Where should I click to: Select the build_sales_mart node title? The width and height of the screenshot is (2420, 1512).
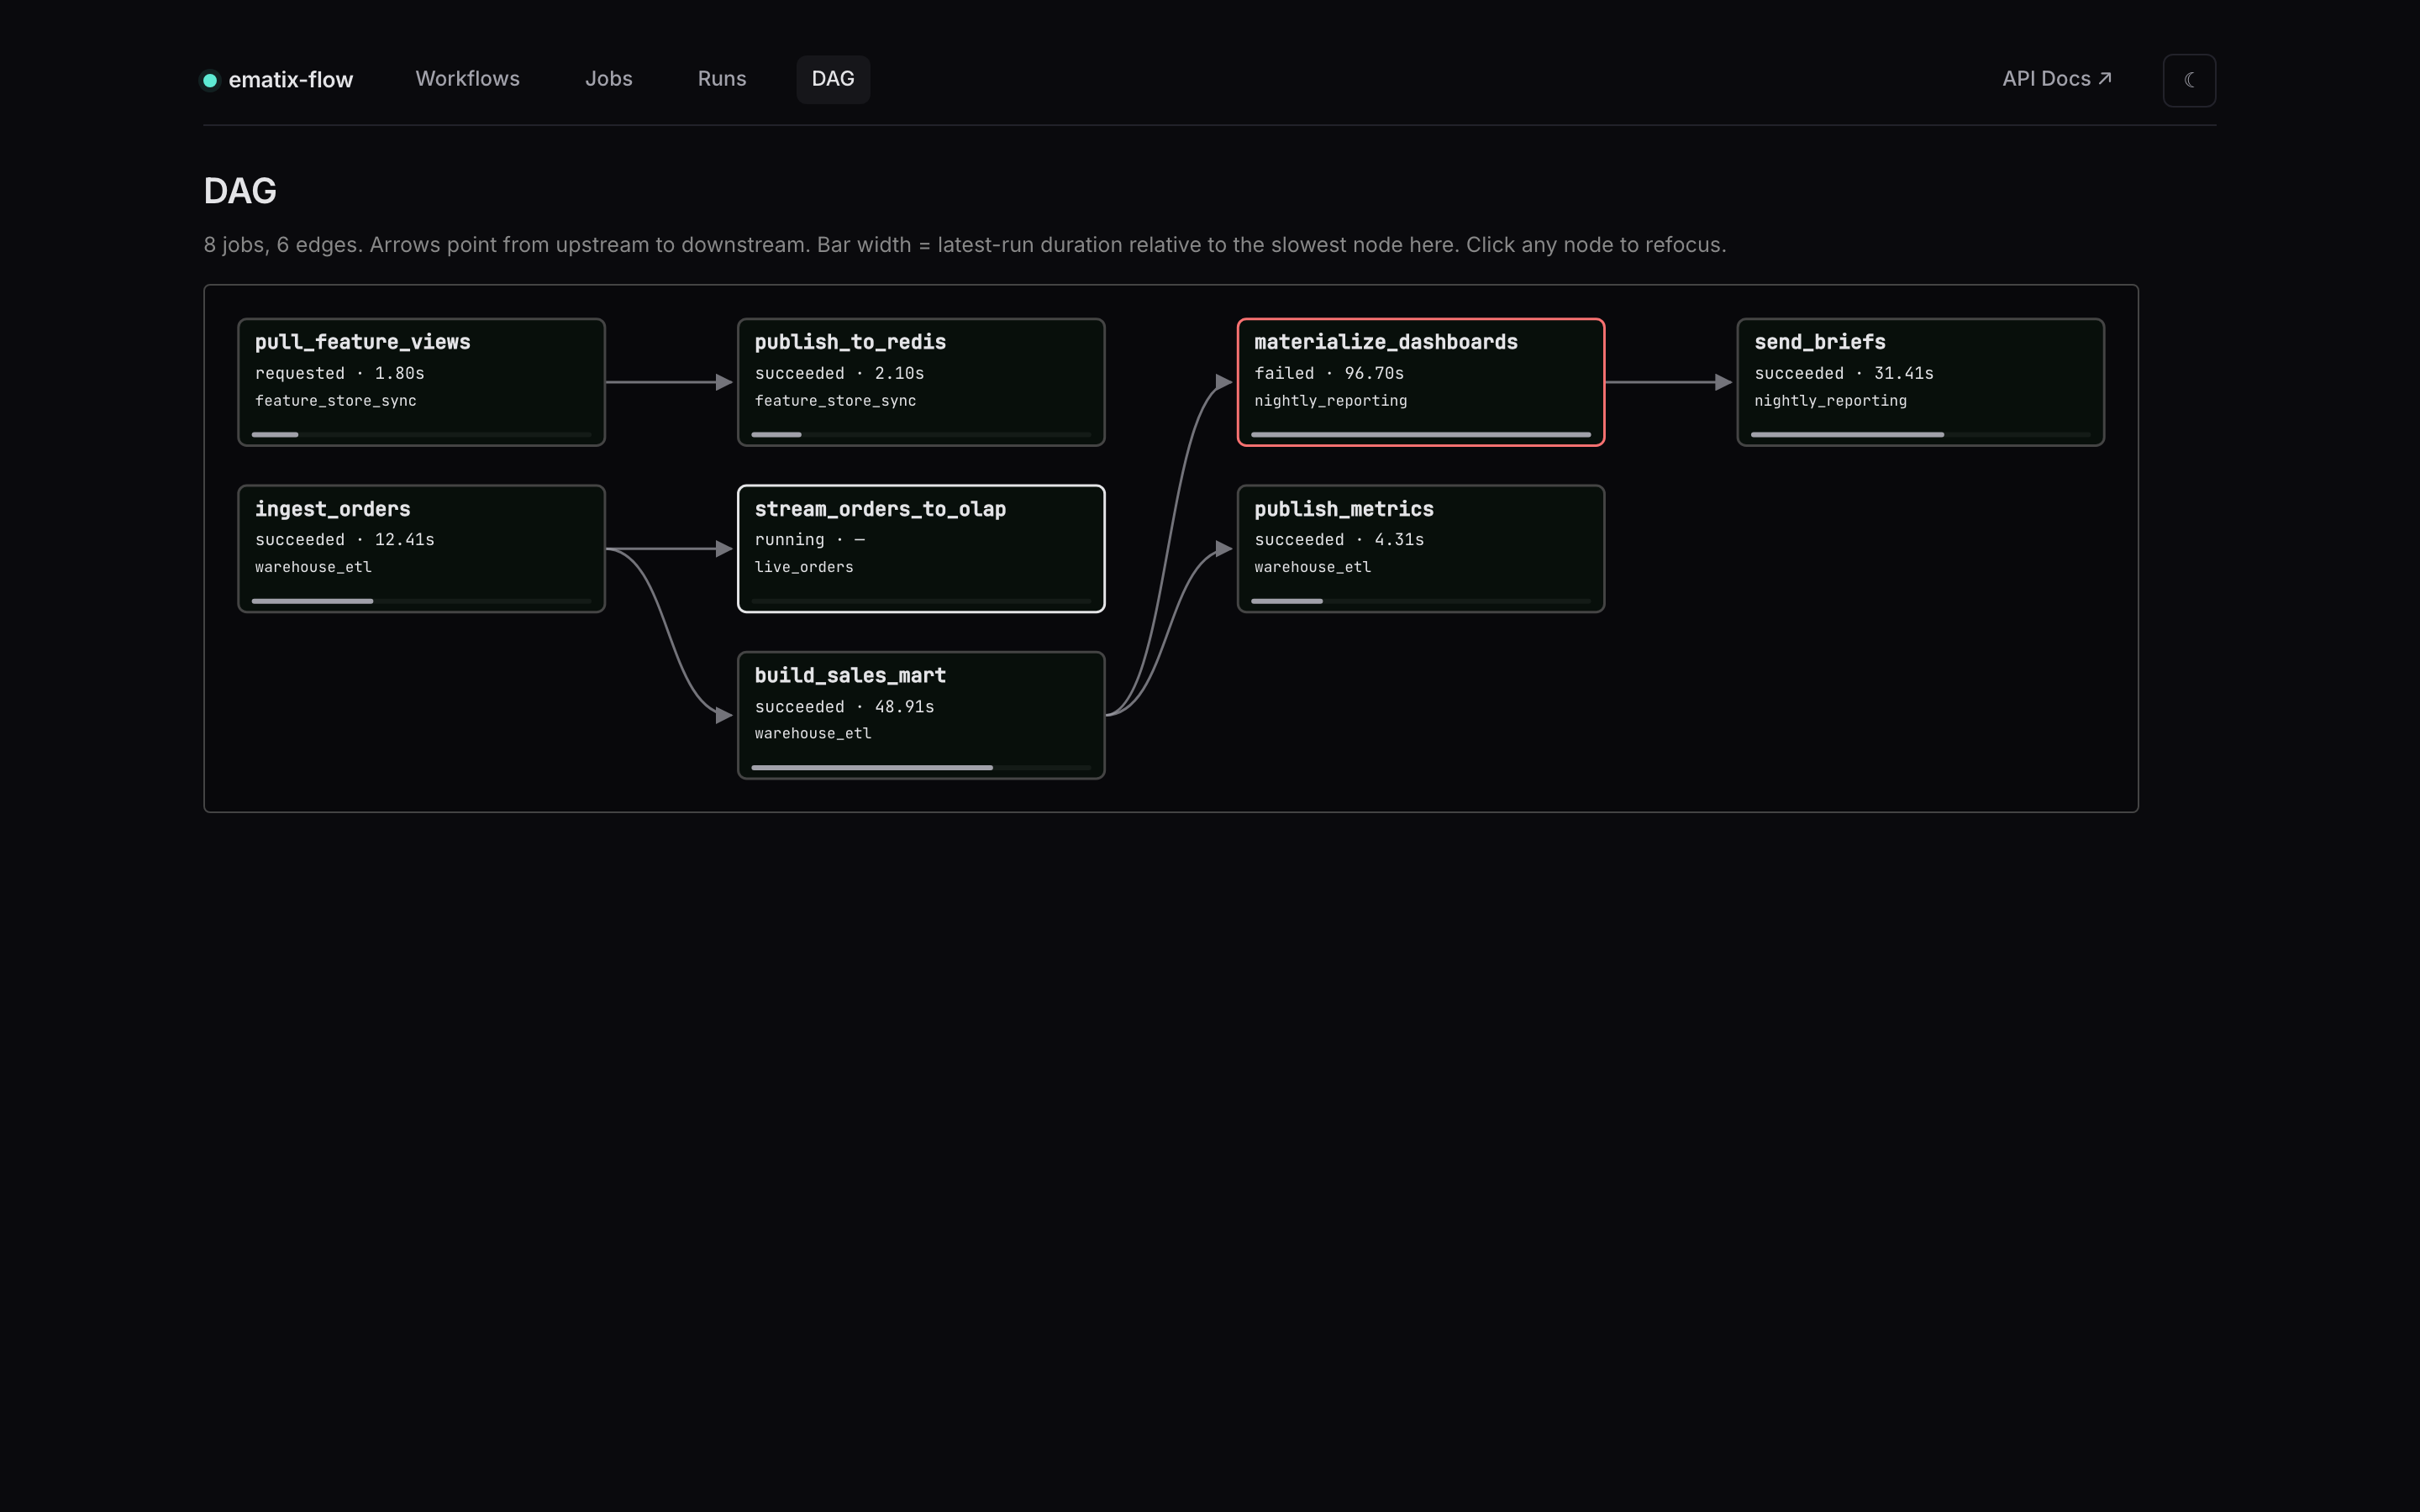coord(850,676)
